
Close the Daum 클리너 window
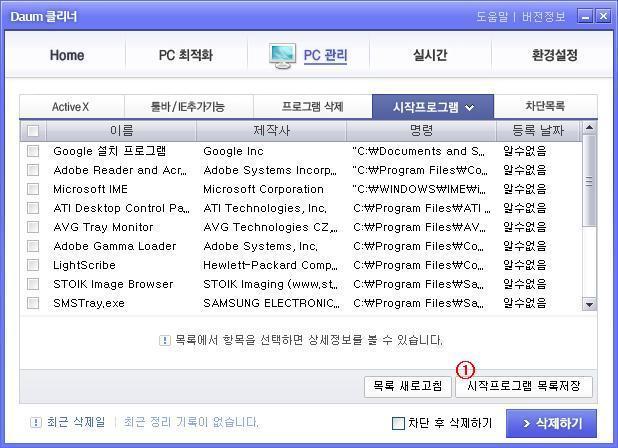[x=603, y=17]
